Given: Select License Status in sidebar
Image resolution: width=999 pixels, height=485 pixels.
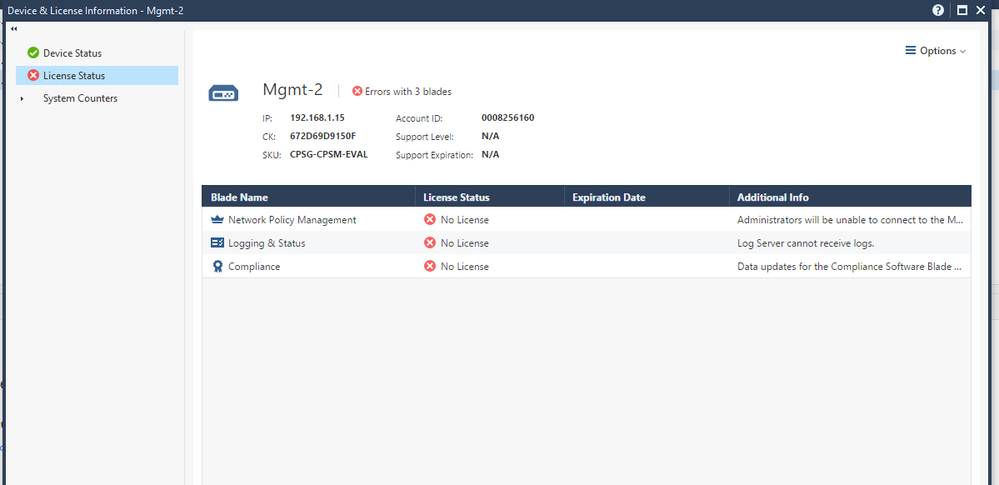Looking at the screenshot, I should point(74,76).
